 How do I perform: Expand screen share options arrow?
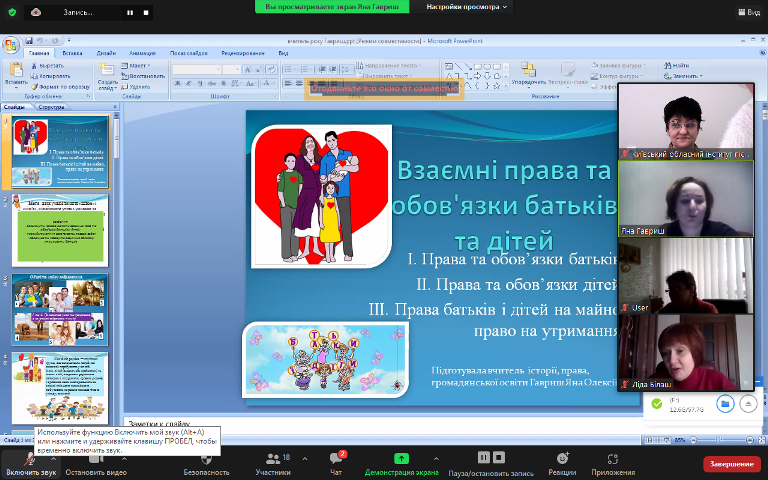436,458
